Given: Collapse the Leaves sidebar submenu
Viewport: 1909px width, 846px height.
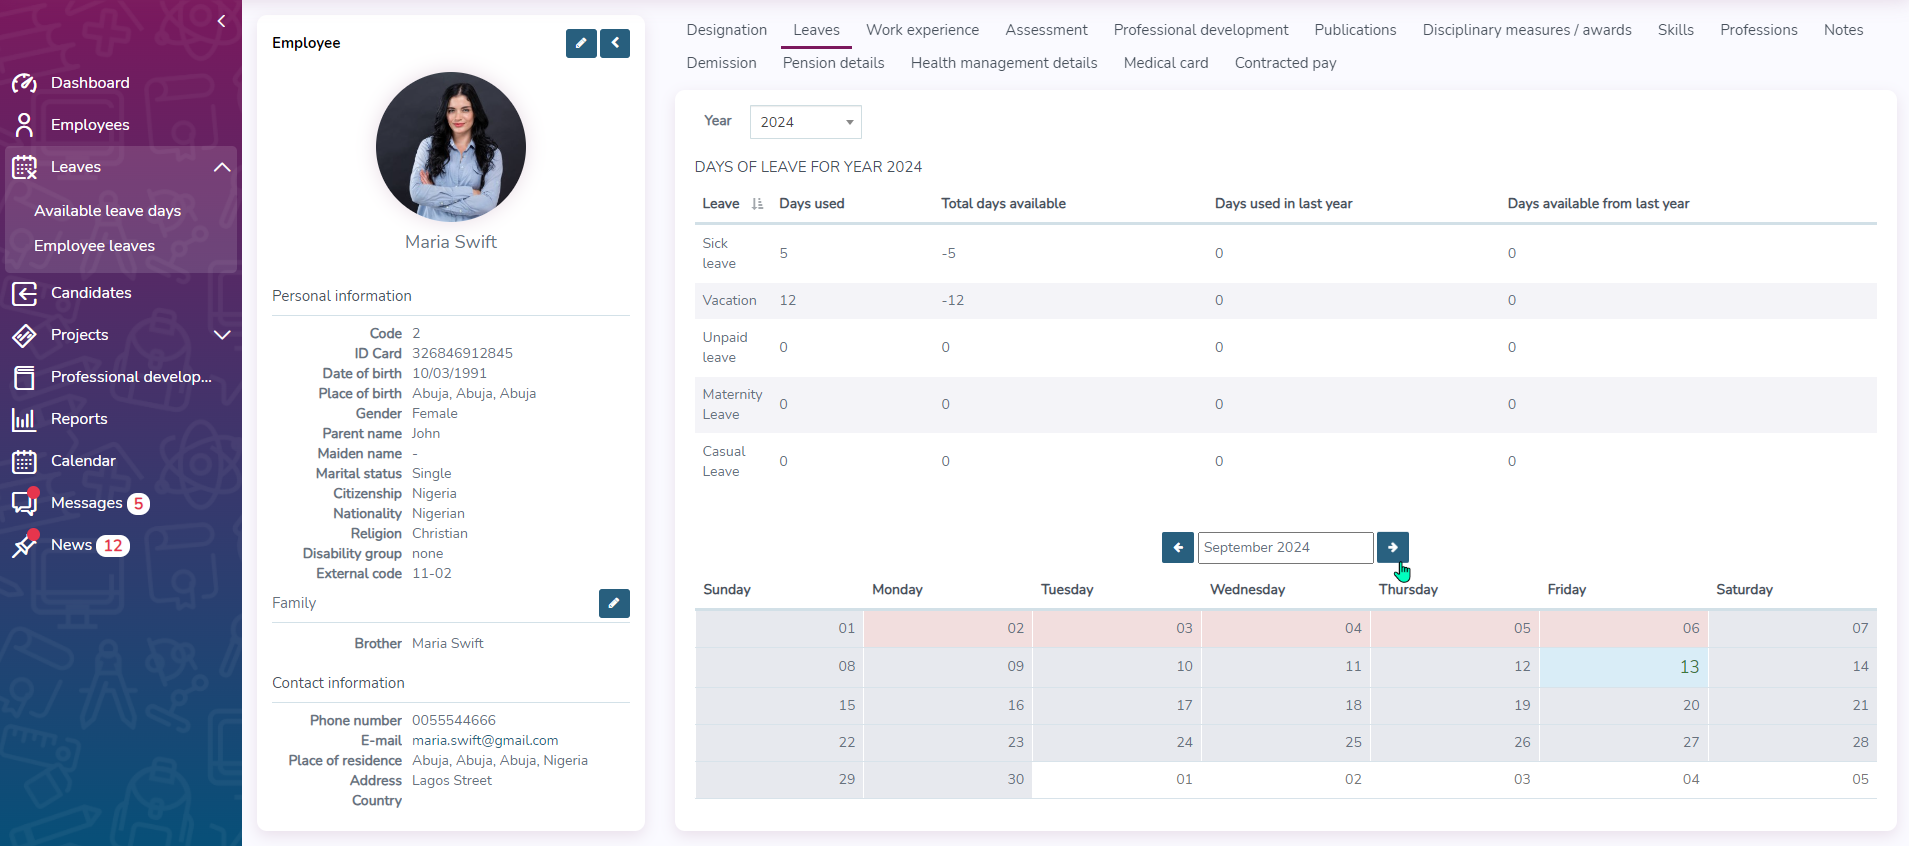Looking at the screenshot, I should tap(222, 167).
